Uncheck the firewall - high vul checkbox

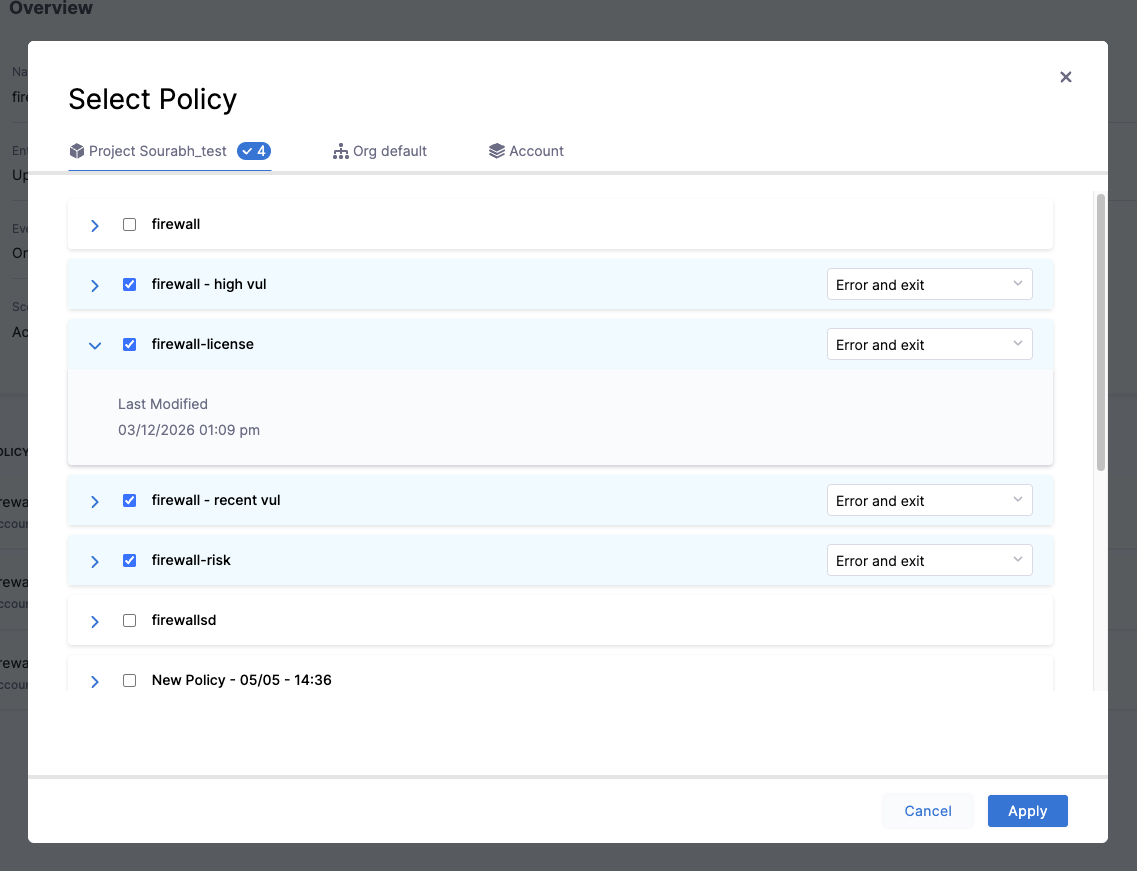pos(129,284)
